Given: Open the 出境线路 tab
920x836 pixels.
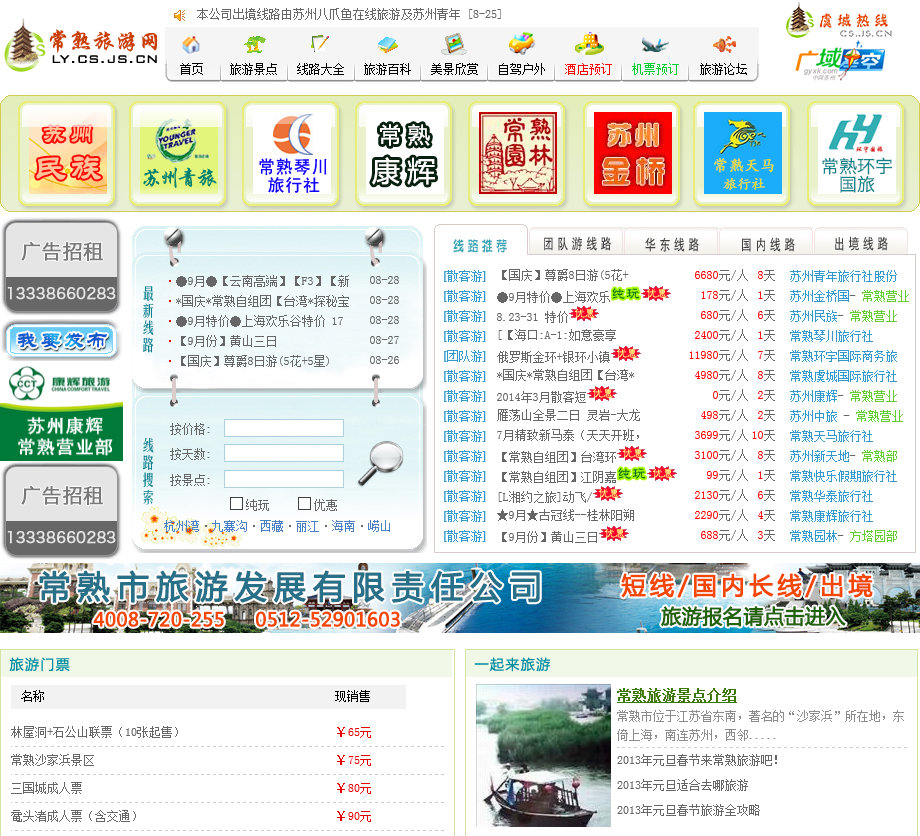Looking at the screenshot, I should [861, 243].
